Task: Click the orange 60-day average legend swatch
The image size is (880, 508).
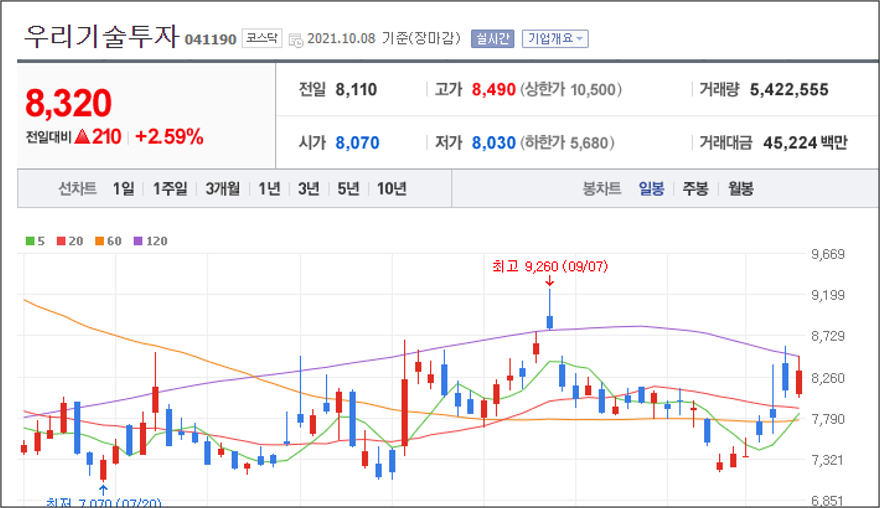Action: pos(99,241)
